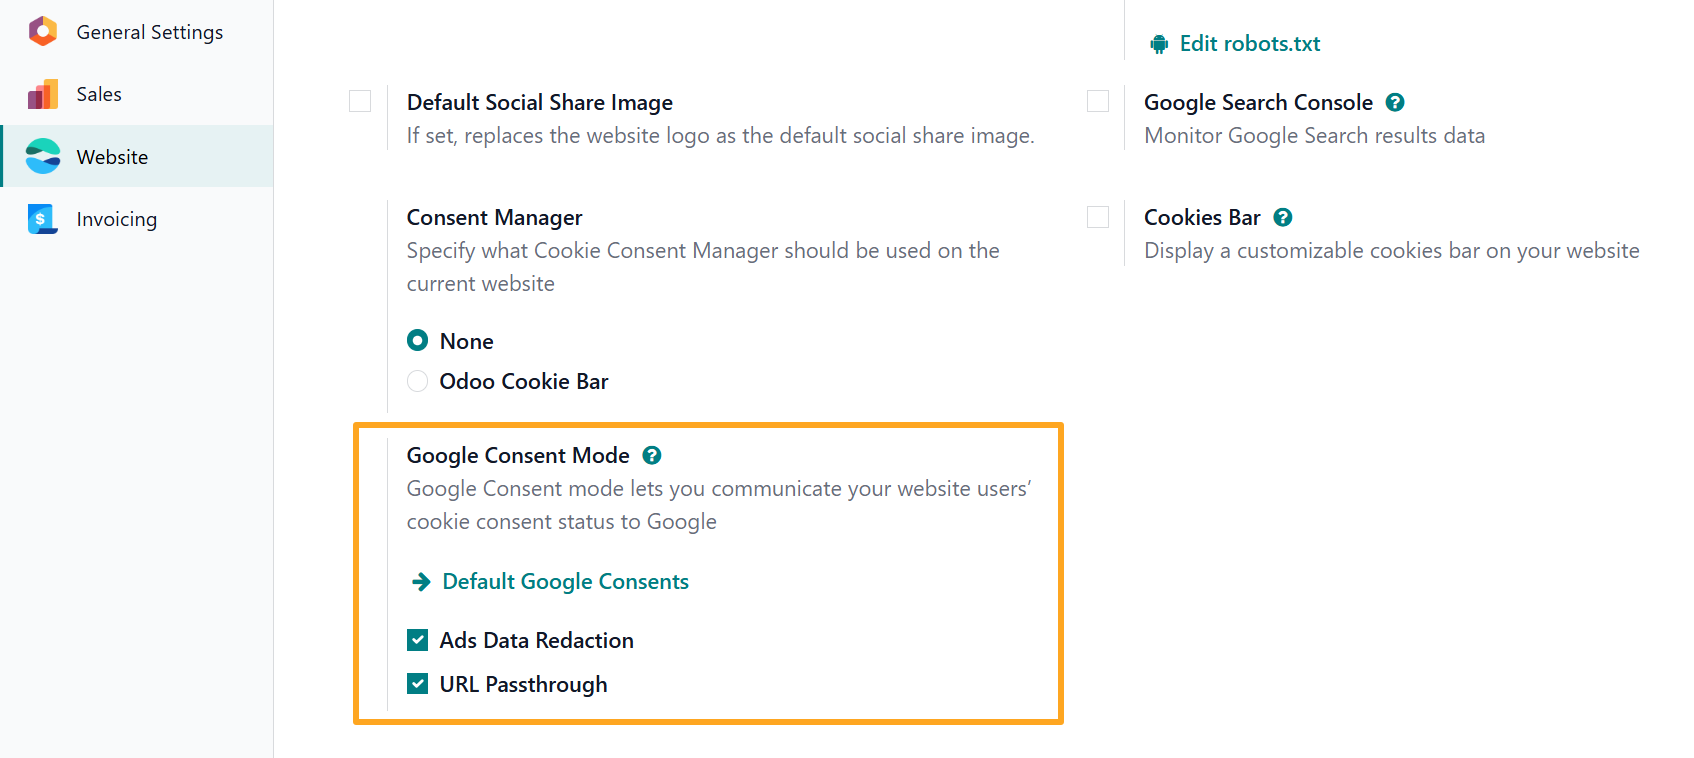Disable Ads Data Redaction
The height and width of the screenshot is (758, 1694).
(417, 639)
